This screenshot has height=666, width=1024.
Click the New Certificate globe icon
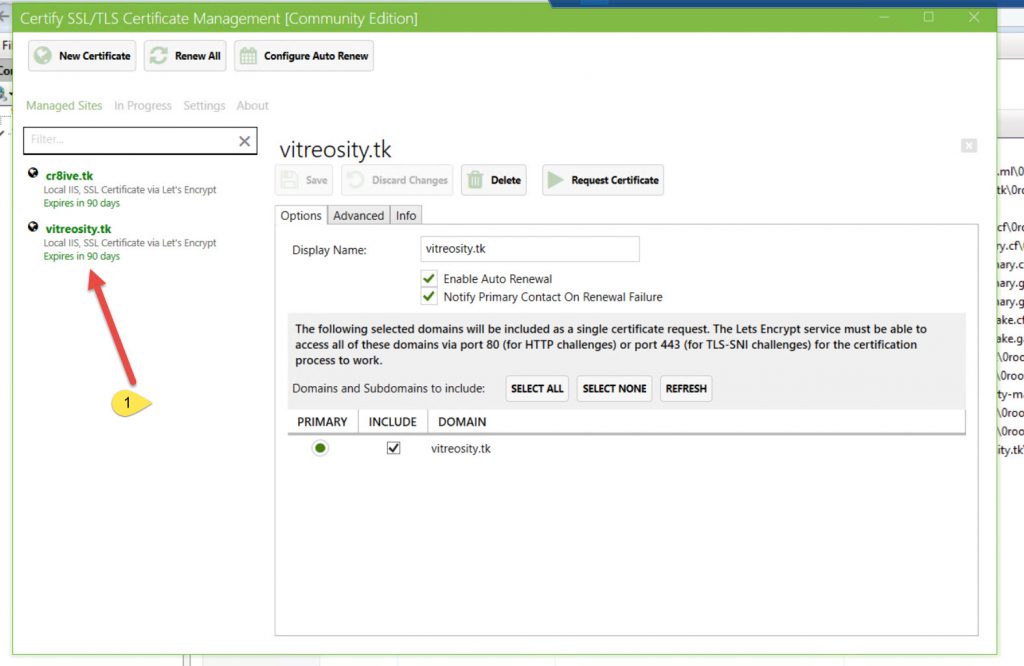pyautogui.click(x=43, y=56)
